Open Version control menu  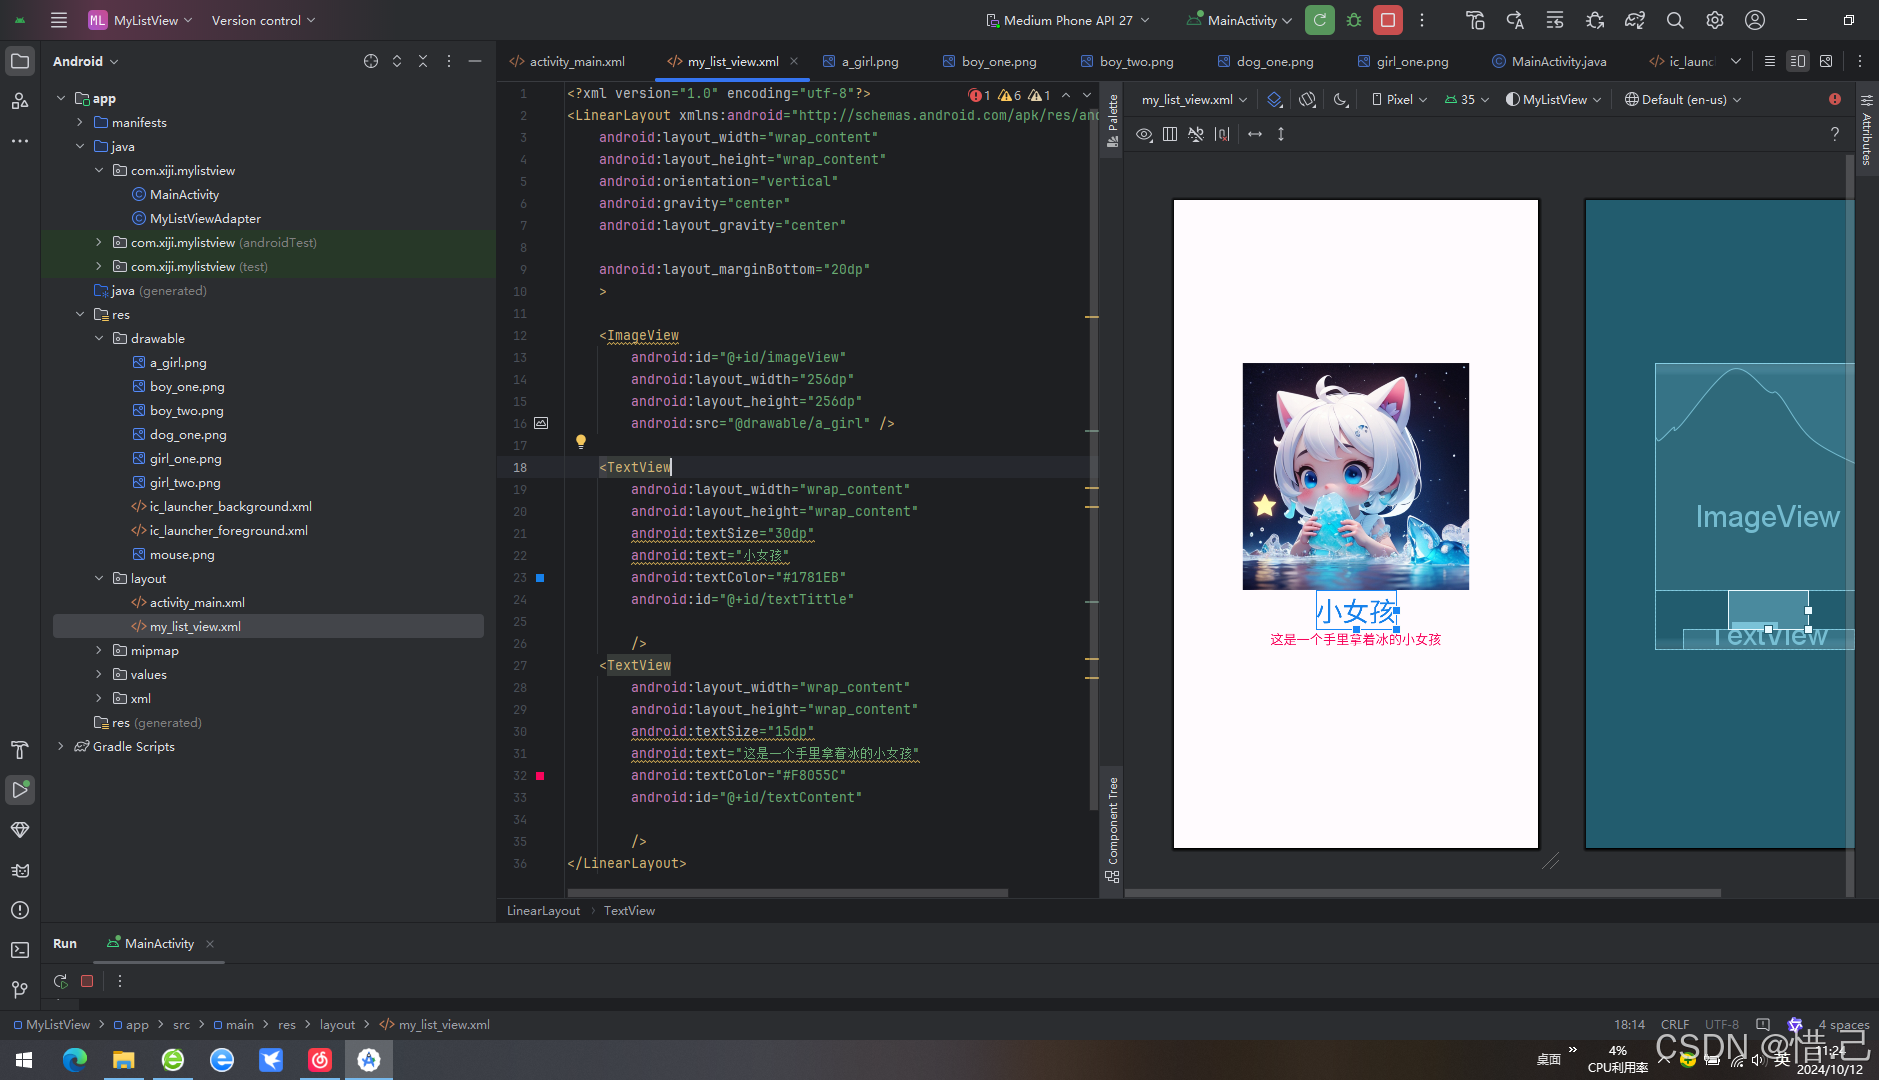[263, 20]
